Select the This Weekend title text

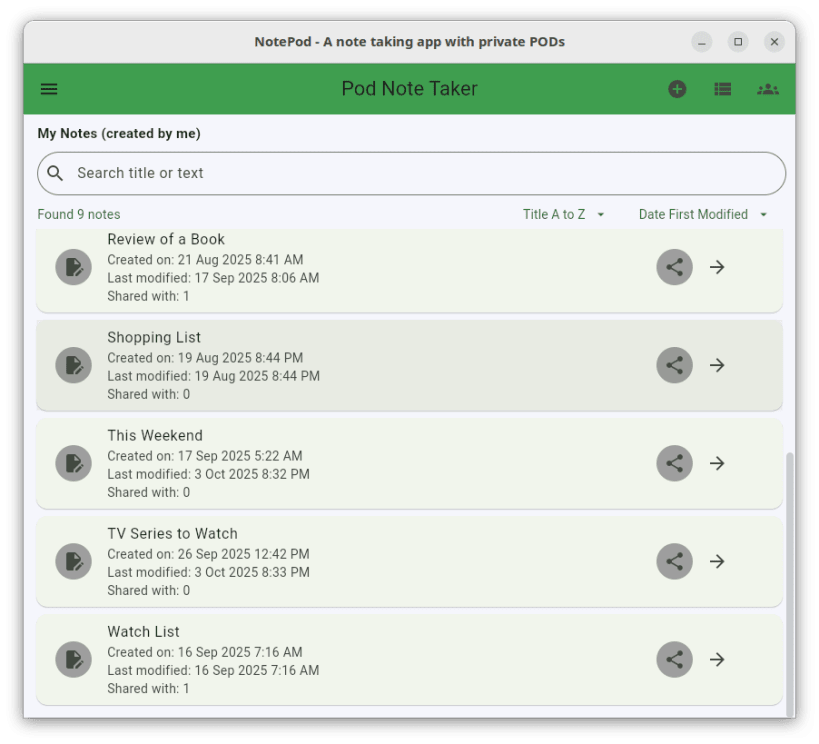point(155,436)
